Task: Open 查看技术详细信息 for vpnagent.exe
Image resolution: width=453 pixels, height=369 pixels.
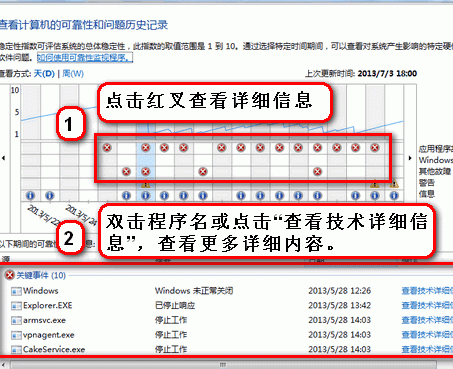Action: click(x=427, y=335)
